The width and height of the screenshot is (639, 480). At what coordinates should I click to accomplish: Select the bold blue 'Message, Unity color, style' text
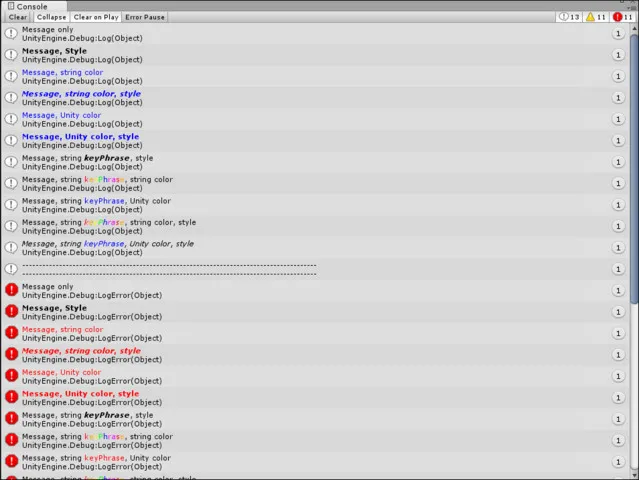80,137
